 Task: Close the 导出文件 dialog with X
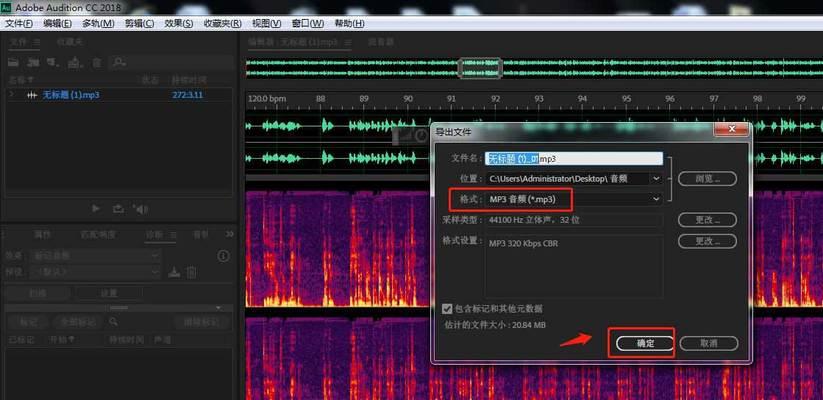(732, 129)
